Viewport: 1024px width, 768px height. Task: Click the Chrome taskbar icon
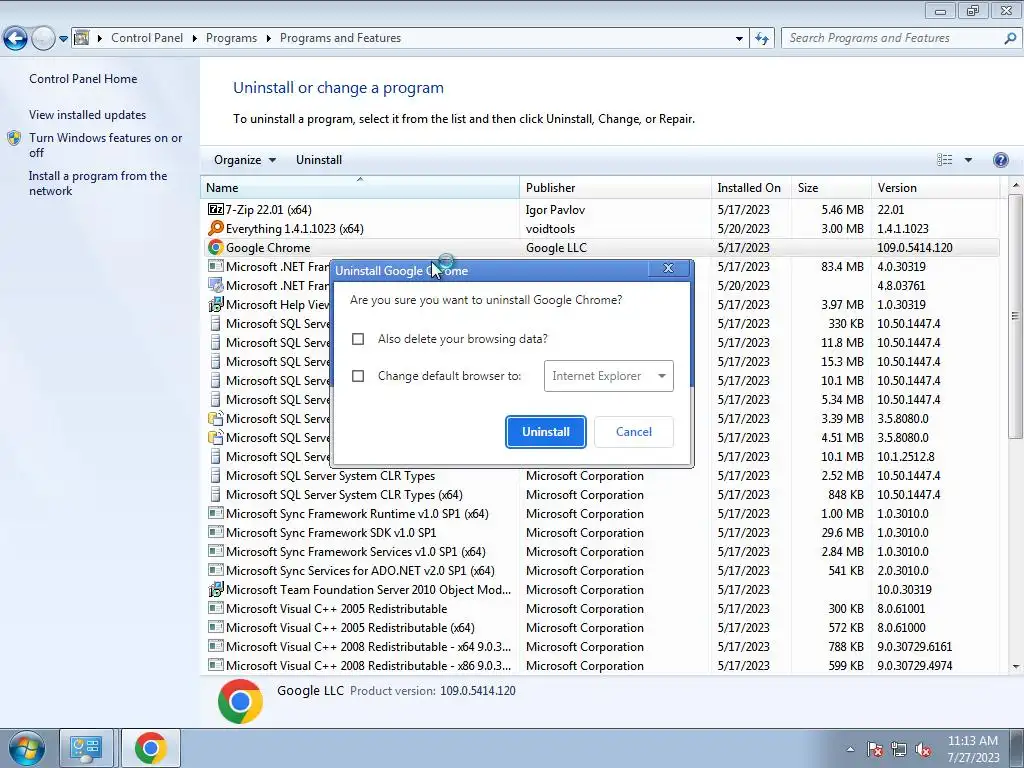151,748
